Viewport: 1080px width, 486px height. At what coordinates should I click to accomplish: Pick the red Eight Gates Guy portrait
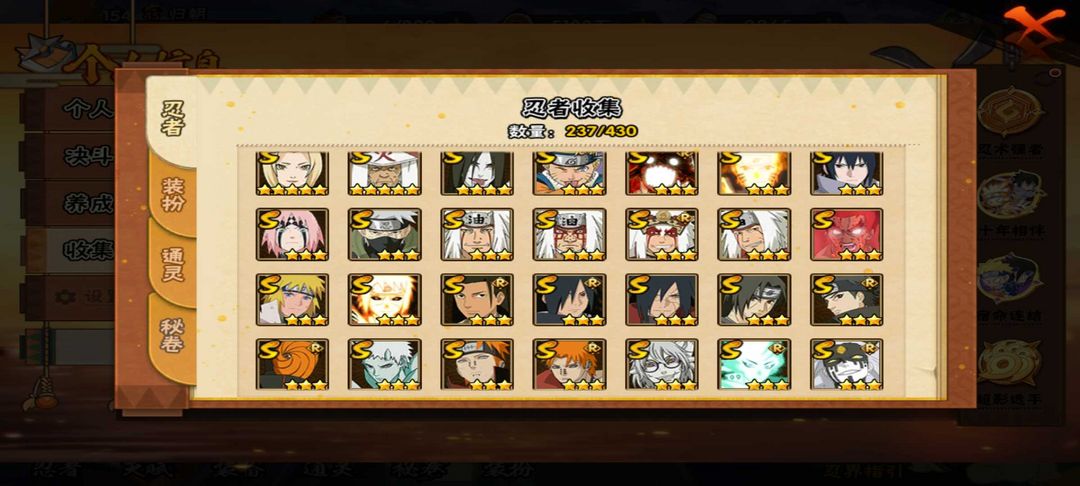pos(846,234)
